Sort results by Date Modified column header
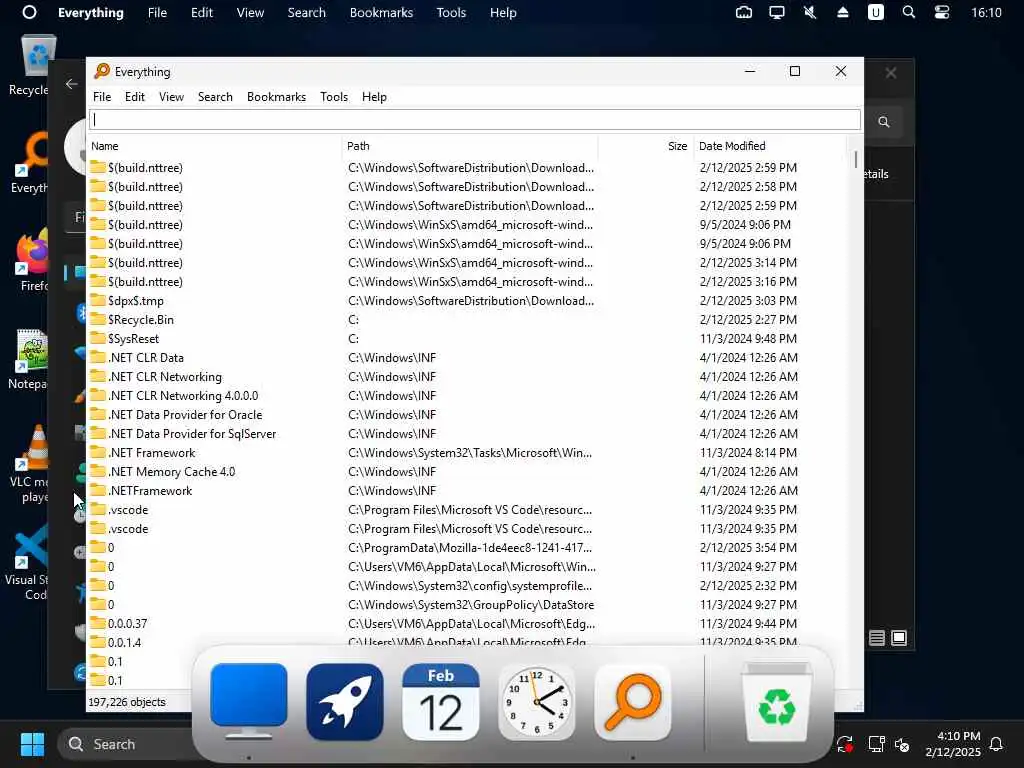This screenshot has height=768, width=1024. [770, 146]
